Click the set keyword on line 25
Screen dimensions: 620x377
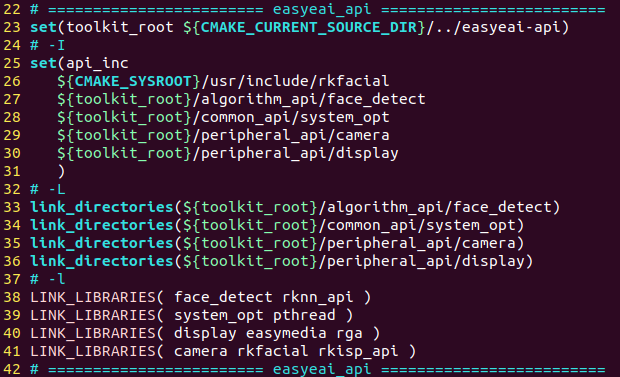(x=43, y=63)
